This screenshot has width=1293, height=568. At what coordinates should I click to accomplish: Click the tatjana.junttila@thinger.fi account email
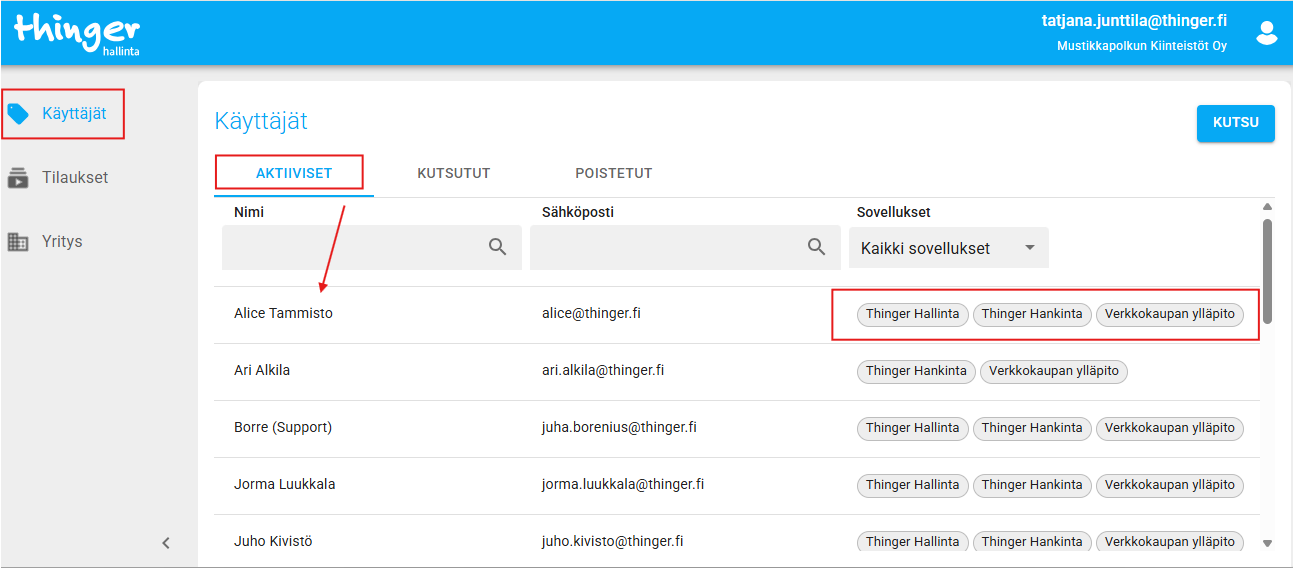[x=1134, y=20]
